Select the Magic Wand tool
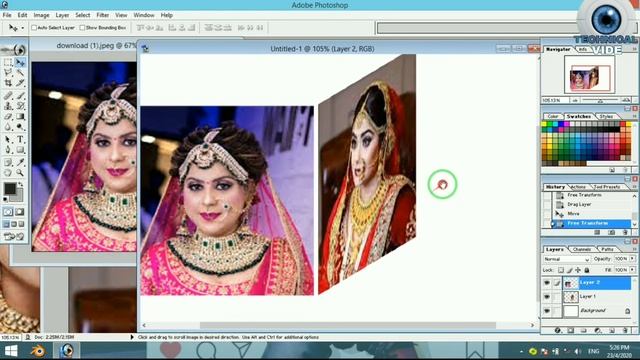This screenshot has height=360, width=640. point(20,73)
